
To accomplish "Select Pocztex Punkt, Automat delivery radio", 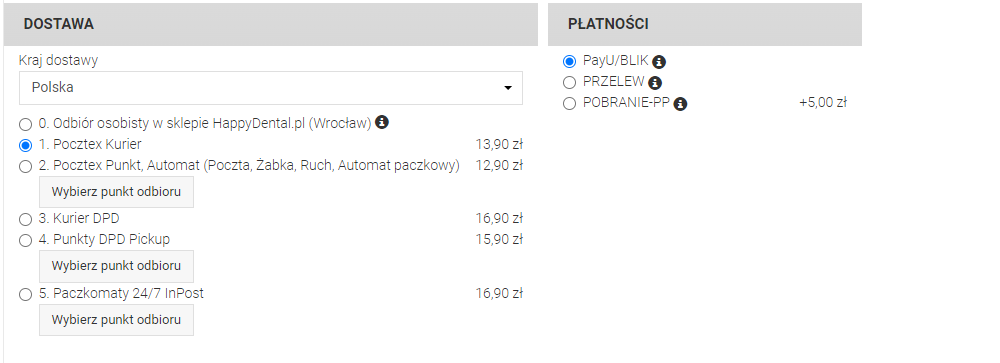I will click(25, 167).
